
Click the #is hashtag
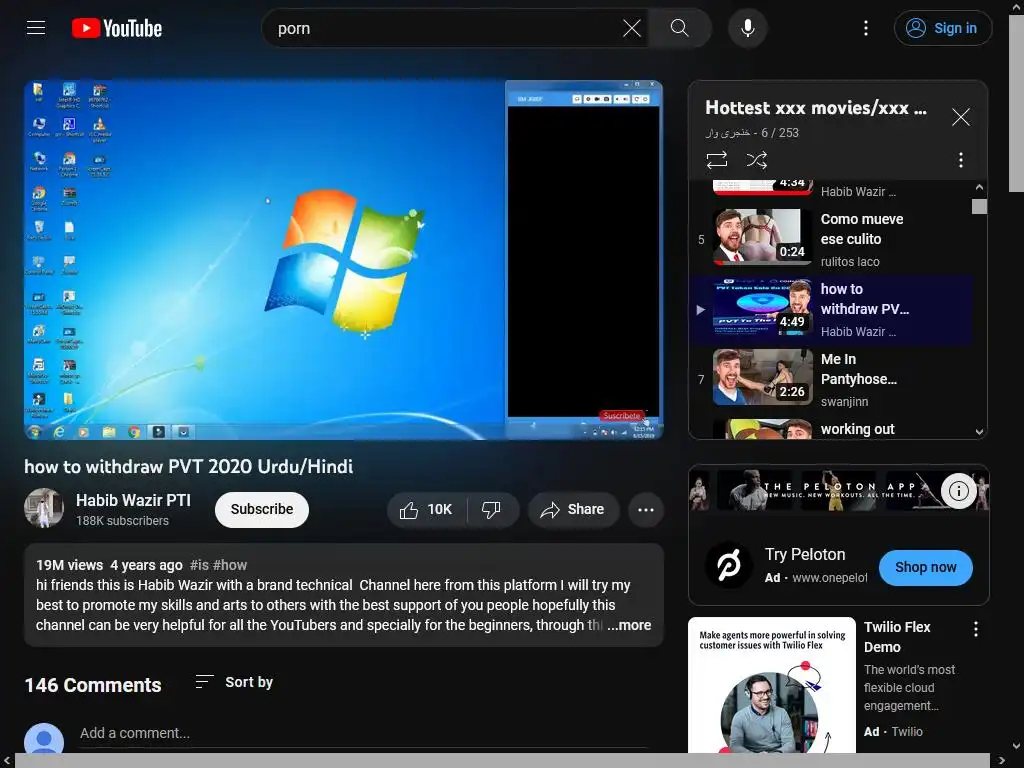pos(199,565)
